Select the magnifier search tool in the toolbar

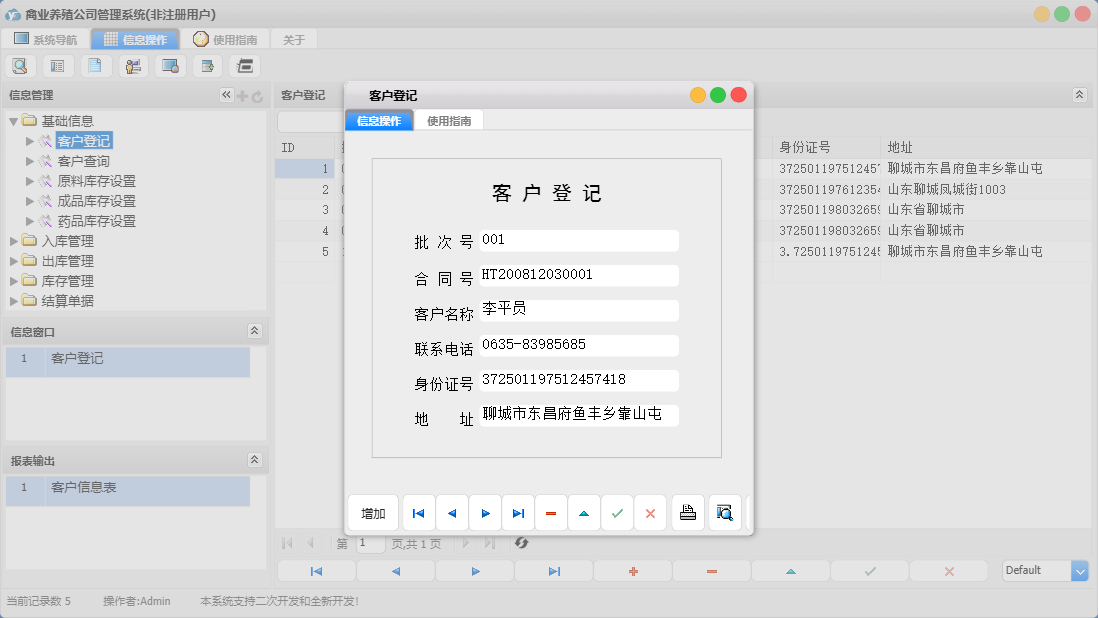tap(20, 65)
